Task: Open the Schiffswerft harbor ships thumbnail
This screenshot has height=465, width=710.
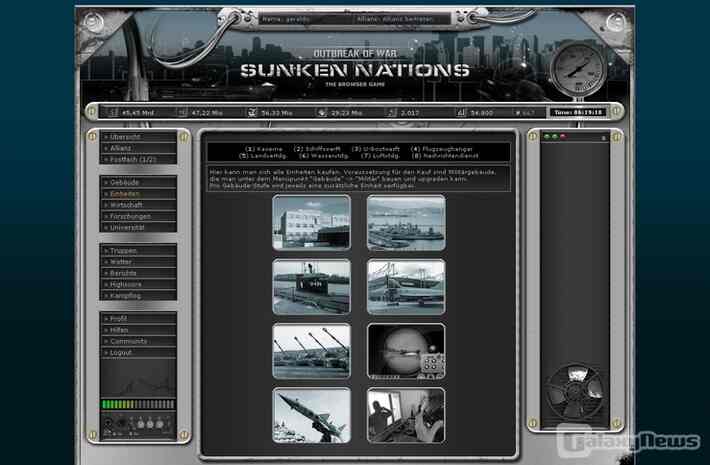Action: tap(406, 223)
